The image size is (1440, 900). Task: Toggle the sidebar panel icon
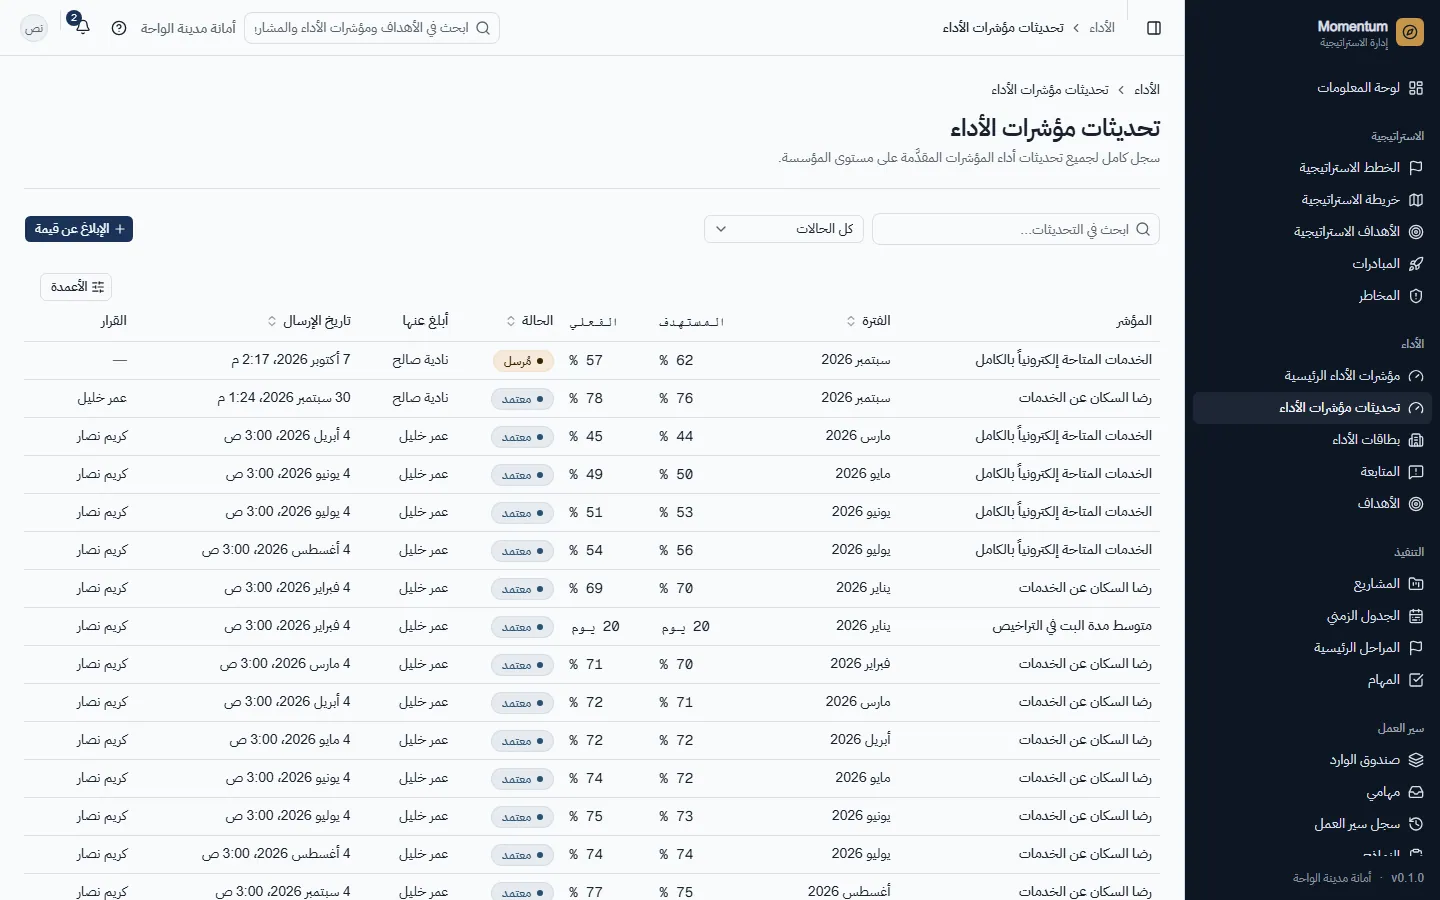tap(1154, 28)
